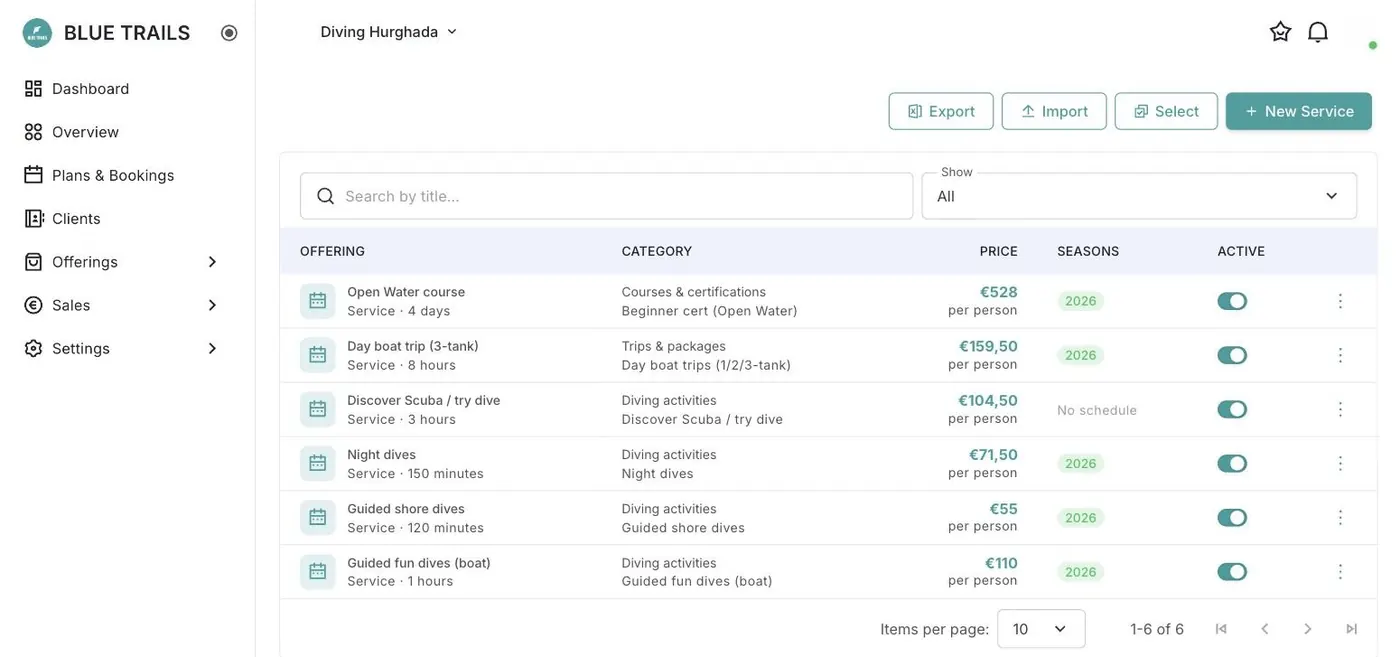Click the No schedule label
Screen dimensions: 1400x657
coord(1097,410)
